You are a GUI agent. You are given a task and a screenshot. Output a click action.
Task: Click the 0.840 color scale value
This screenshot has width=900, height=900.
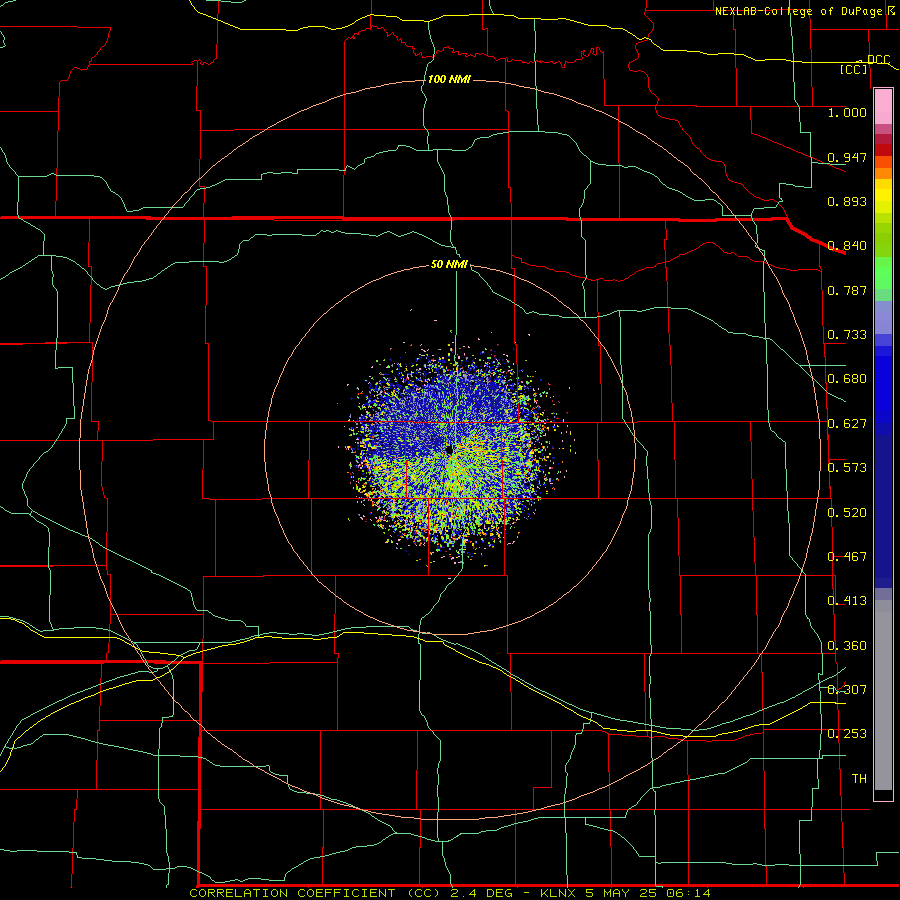(x=847, y=246)
